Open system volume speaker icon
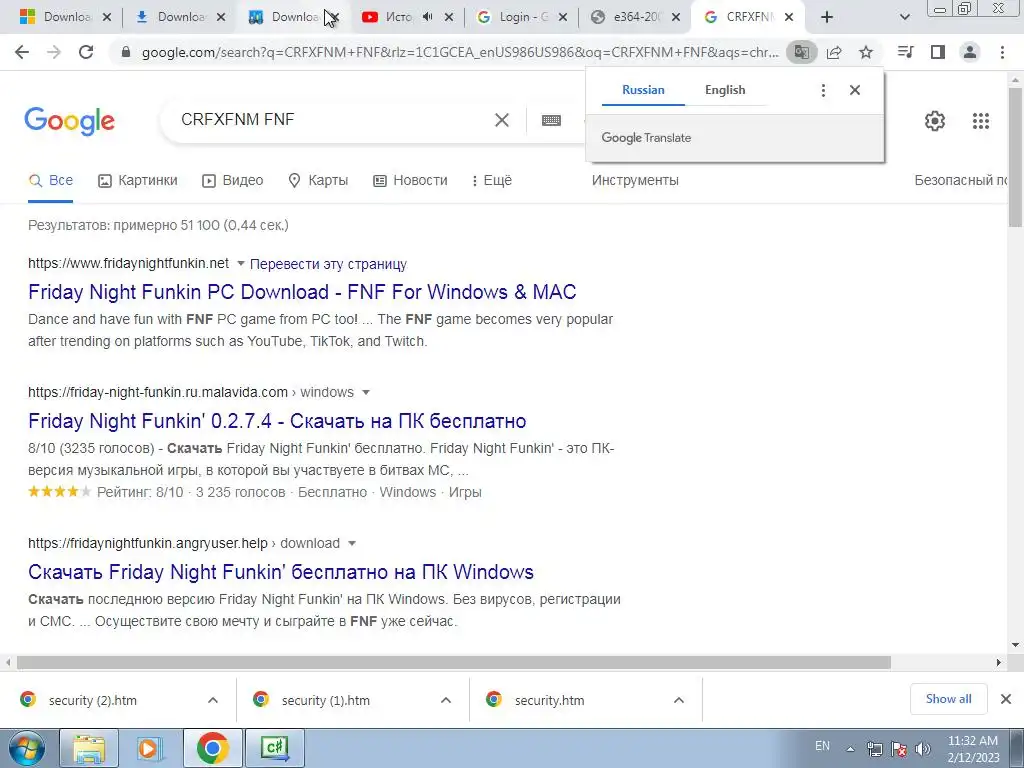Image resolution: width=1024 pixels, height=768 pixels. (923, 749)
